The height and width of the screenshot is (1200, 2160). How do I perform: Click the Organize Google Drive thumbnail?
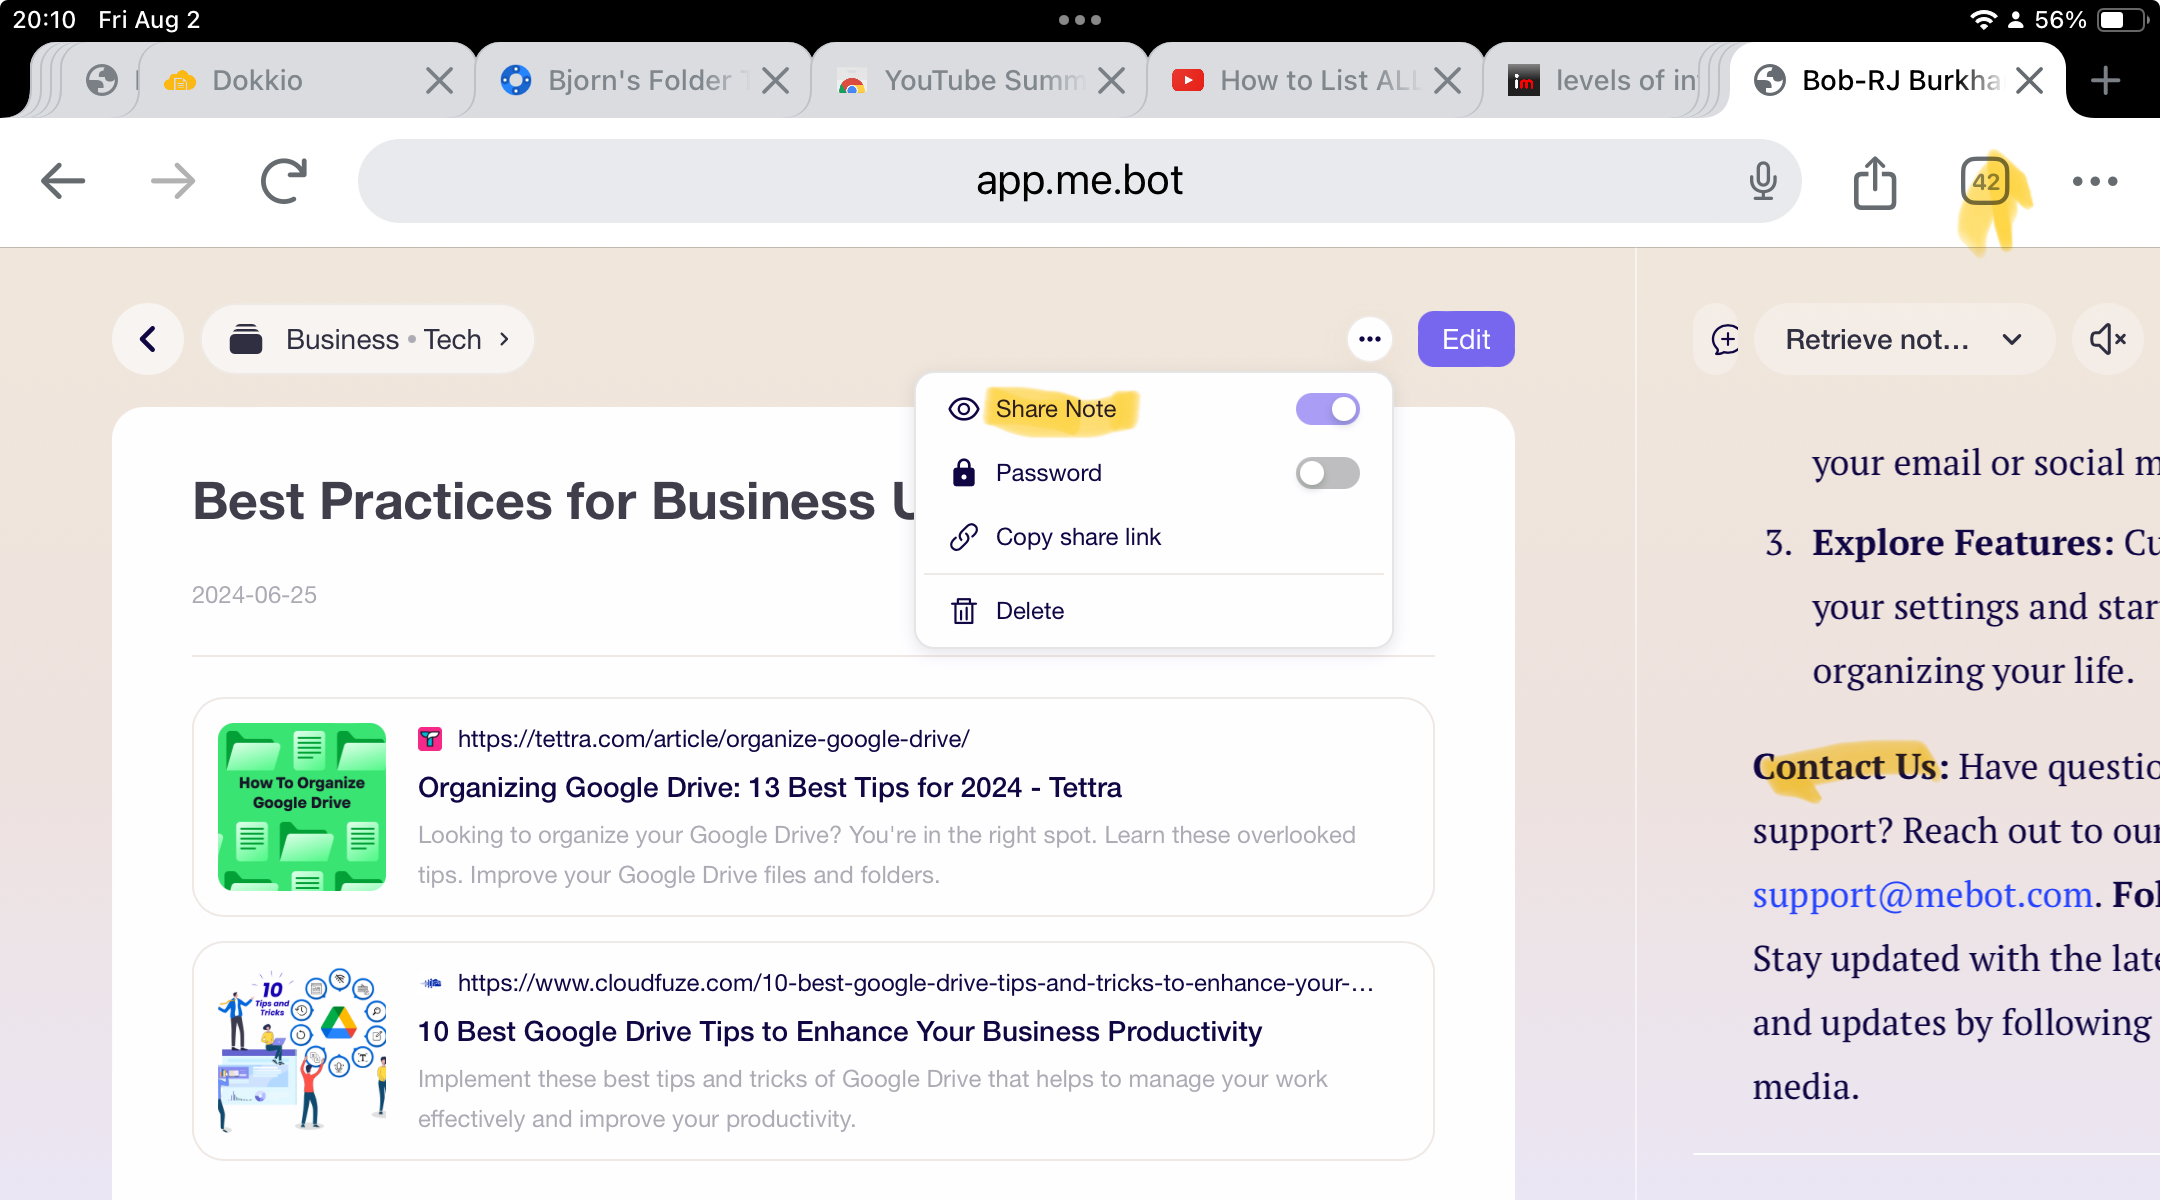[302, 807]
